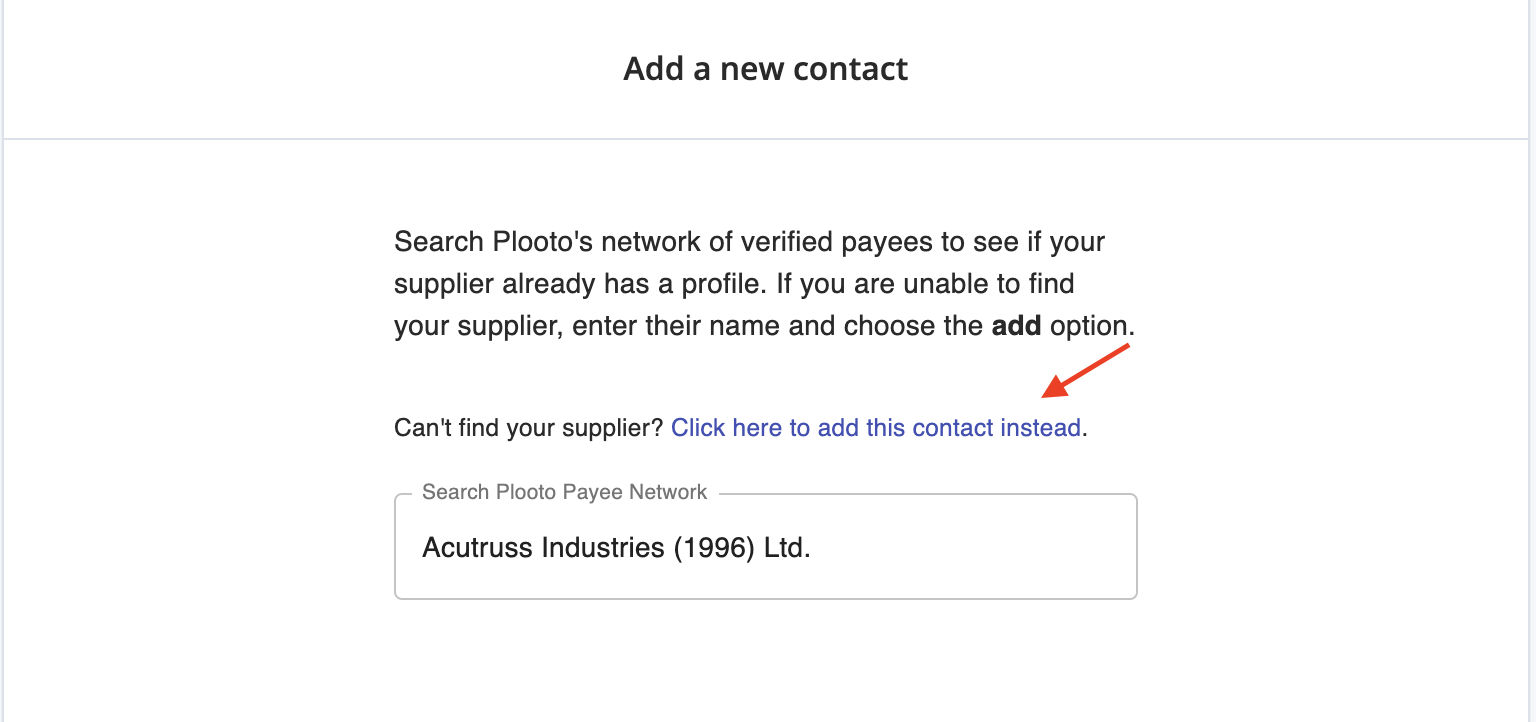Place cursor after "Ltd." in search field
Image resolution: width=1536 pixels, height=722 pixels.
(811, 548)
